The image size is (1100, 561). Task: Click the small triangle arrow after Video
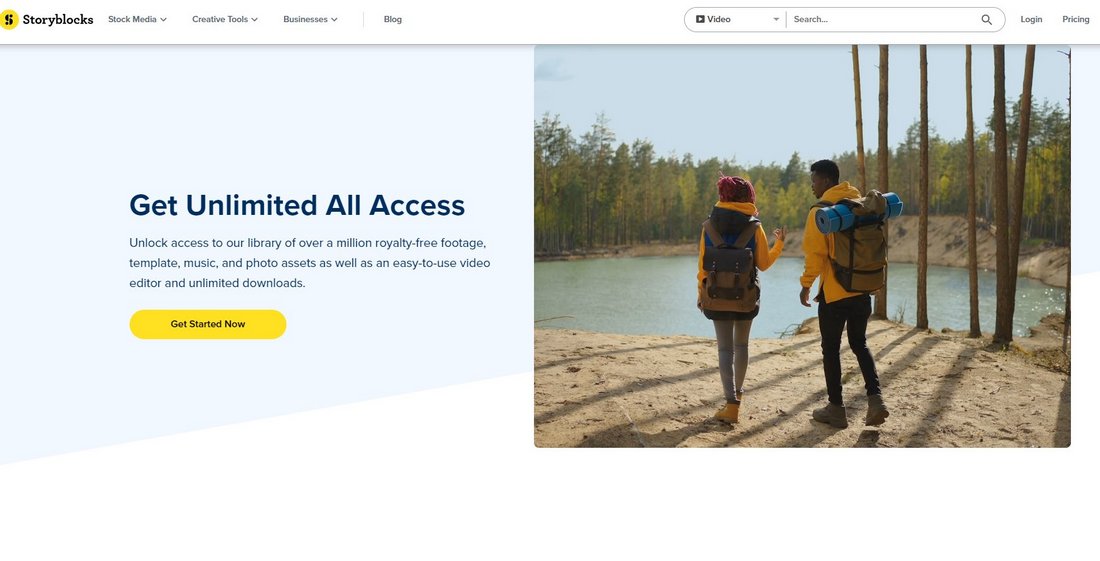click(x=776, y=20)
